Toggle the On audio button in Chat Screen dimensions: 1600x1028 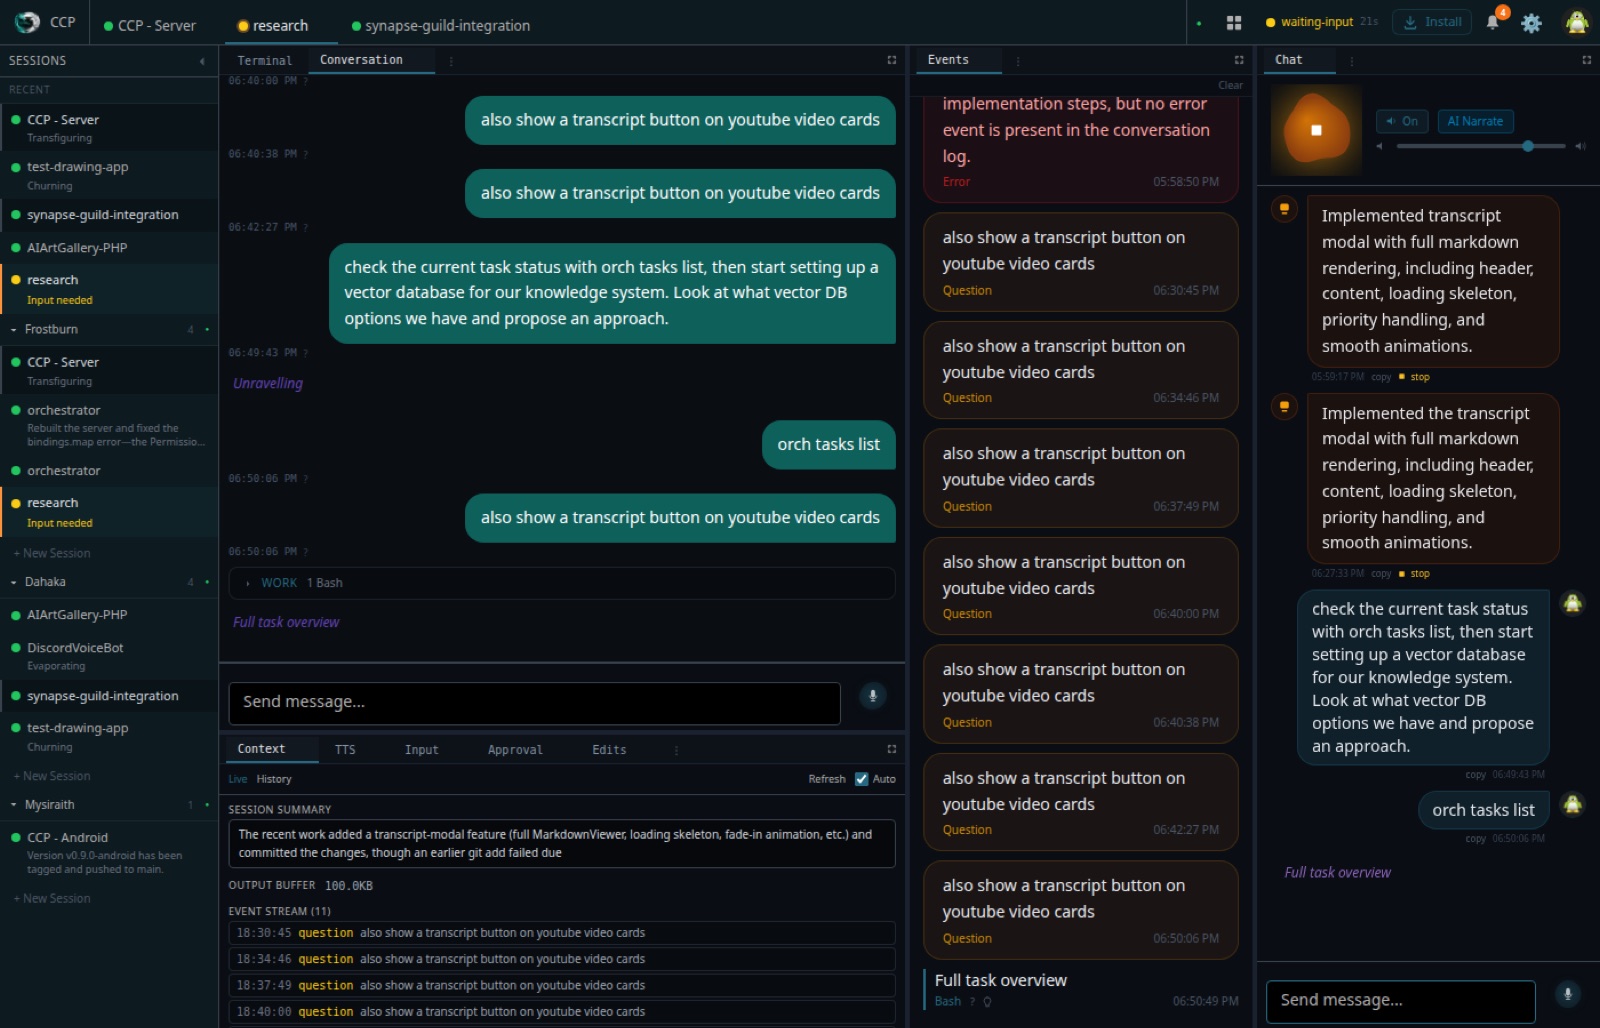click(1402, 121)
